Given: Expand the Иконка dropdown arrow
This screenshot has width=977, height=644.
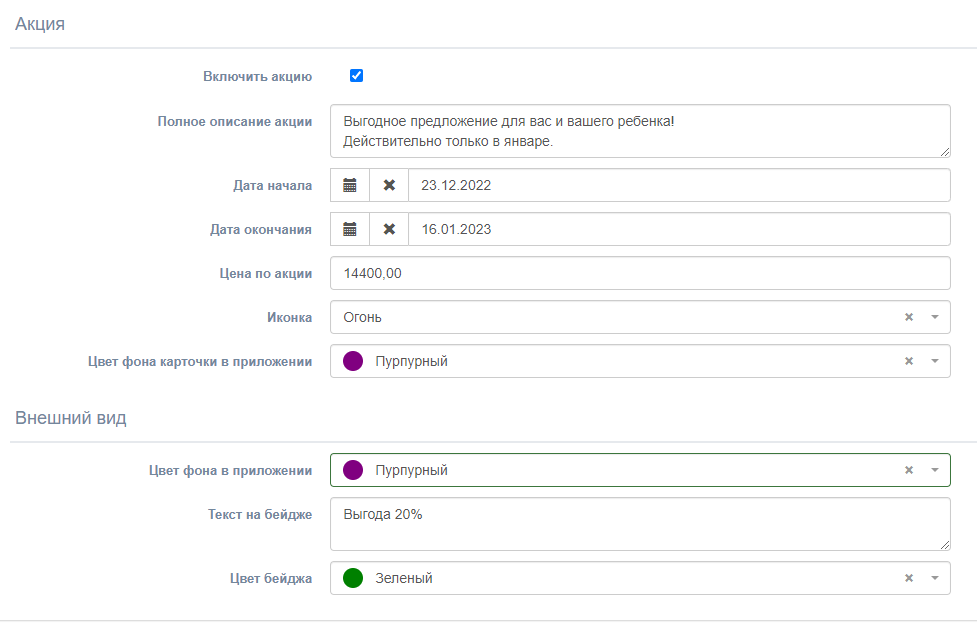Looking at the screenshot, I should coord(934,317).
